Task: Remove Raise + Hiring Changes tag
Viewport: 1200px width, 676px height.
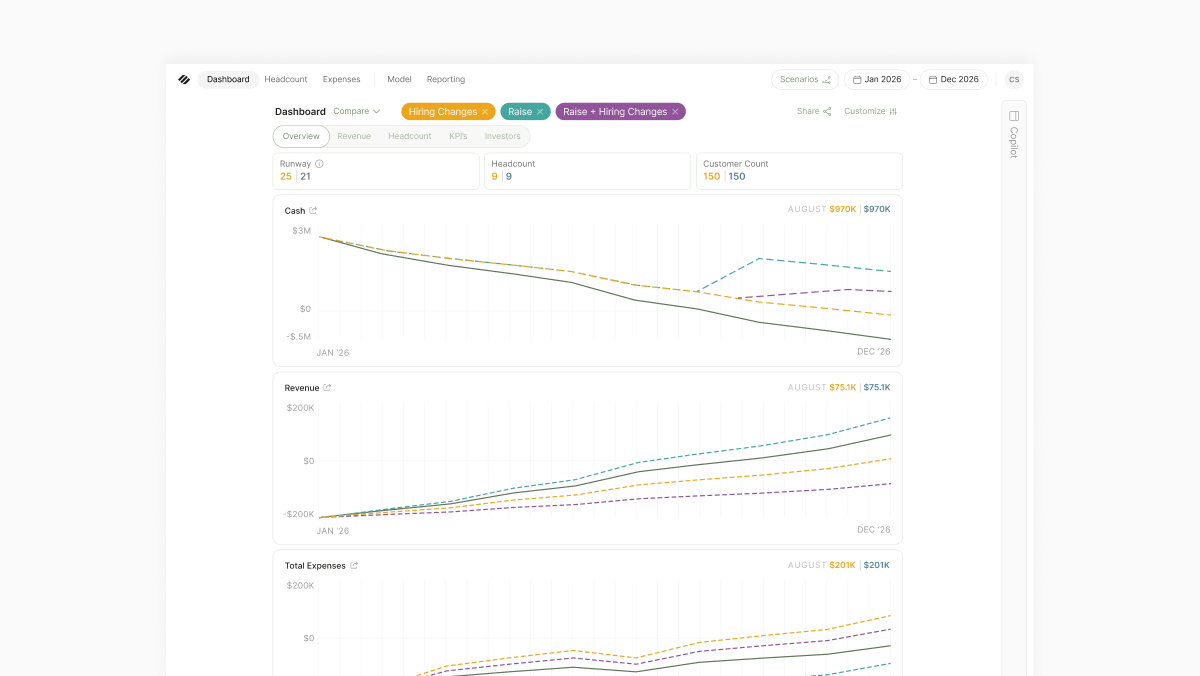Action: point(675,112)
